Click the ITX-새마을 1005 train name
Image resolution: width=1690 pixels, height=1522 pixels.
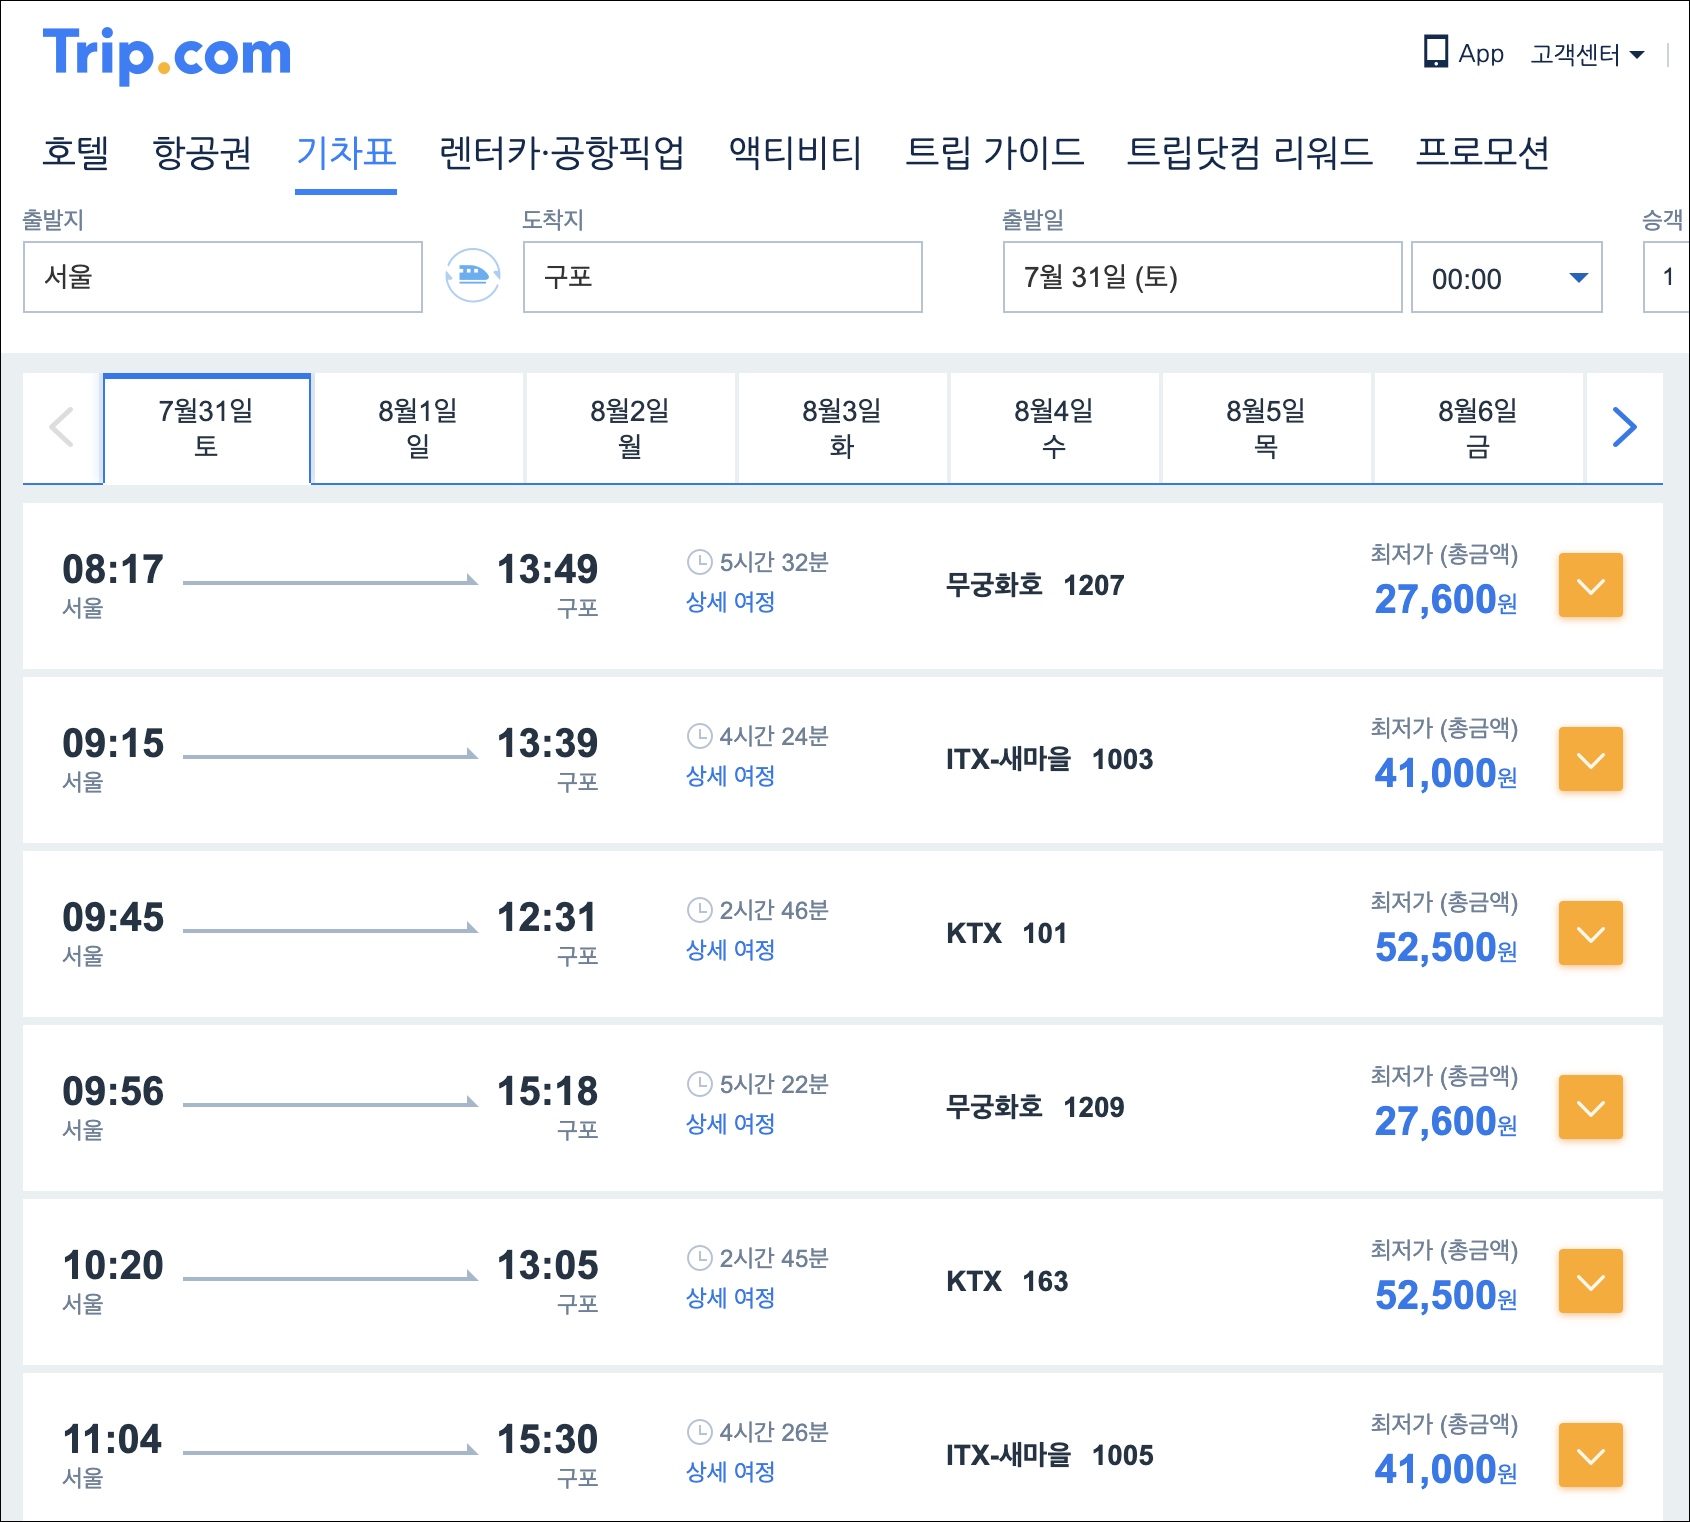pyautogui.click(x=1050, y=1455)
